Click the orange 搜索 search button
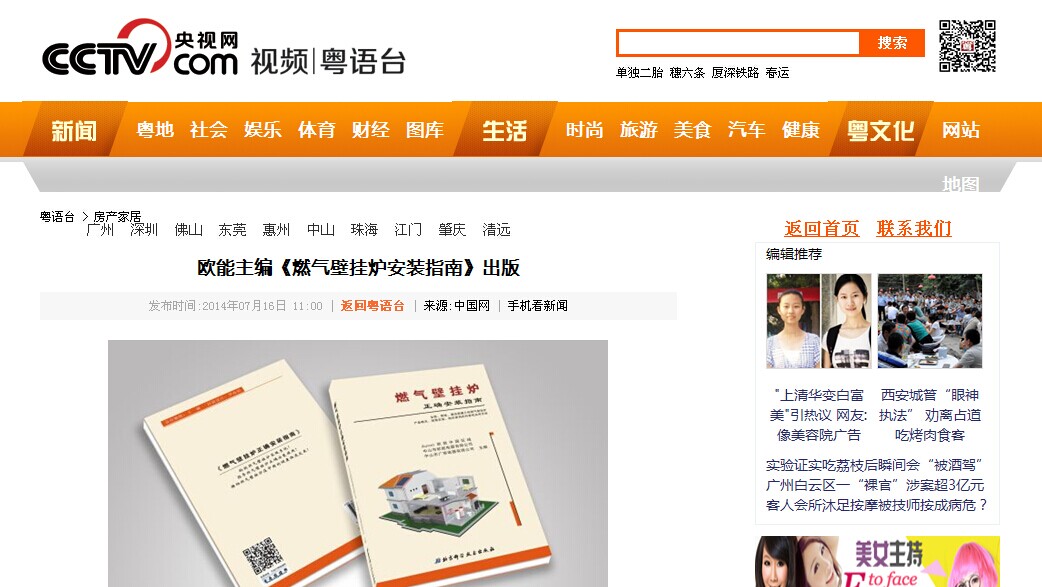 tap(892, 43)
